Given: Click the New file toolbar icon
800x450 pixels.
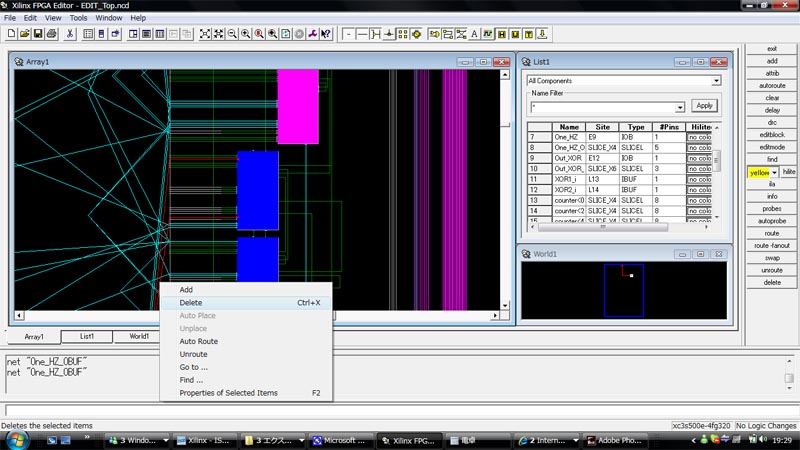Looking at the screenshot, I should click(x=11, y=34).
